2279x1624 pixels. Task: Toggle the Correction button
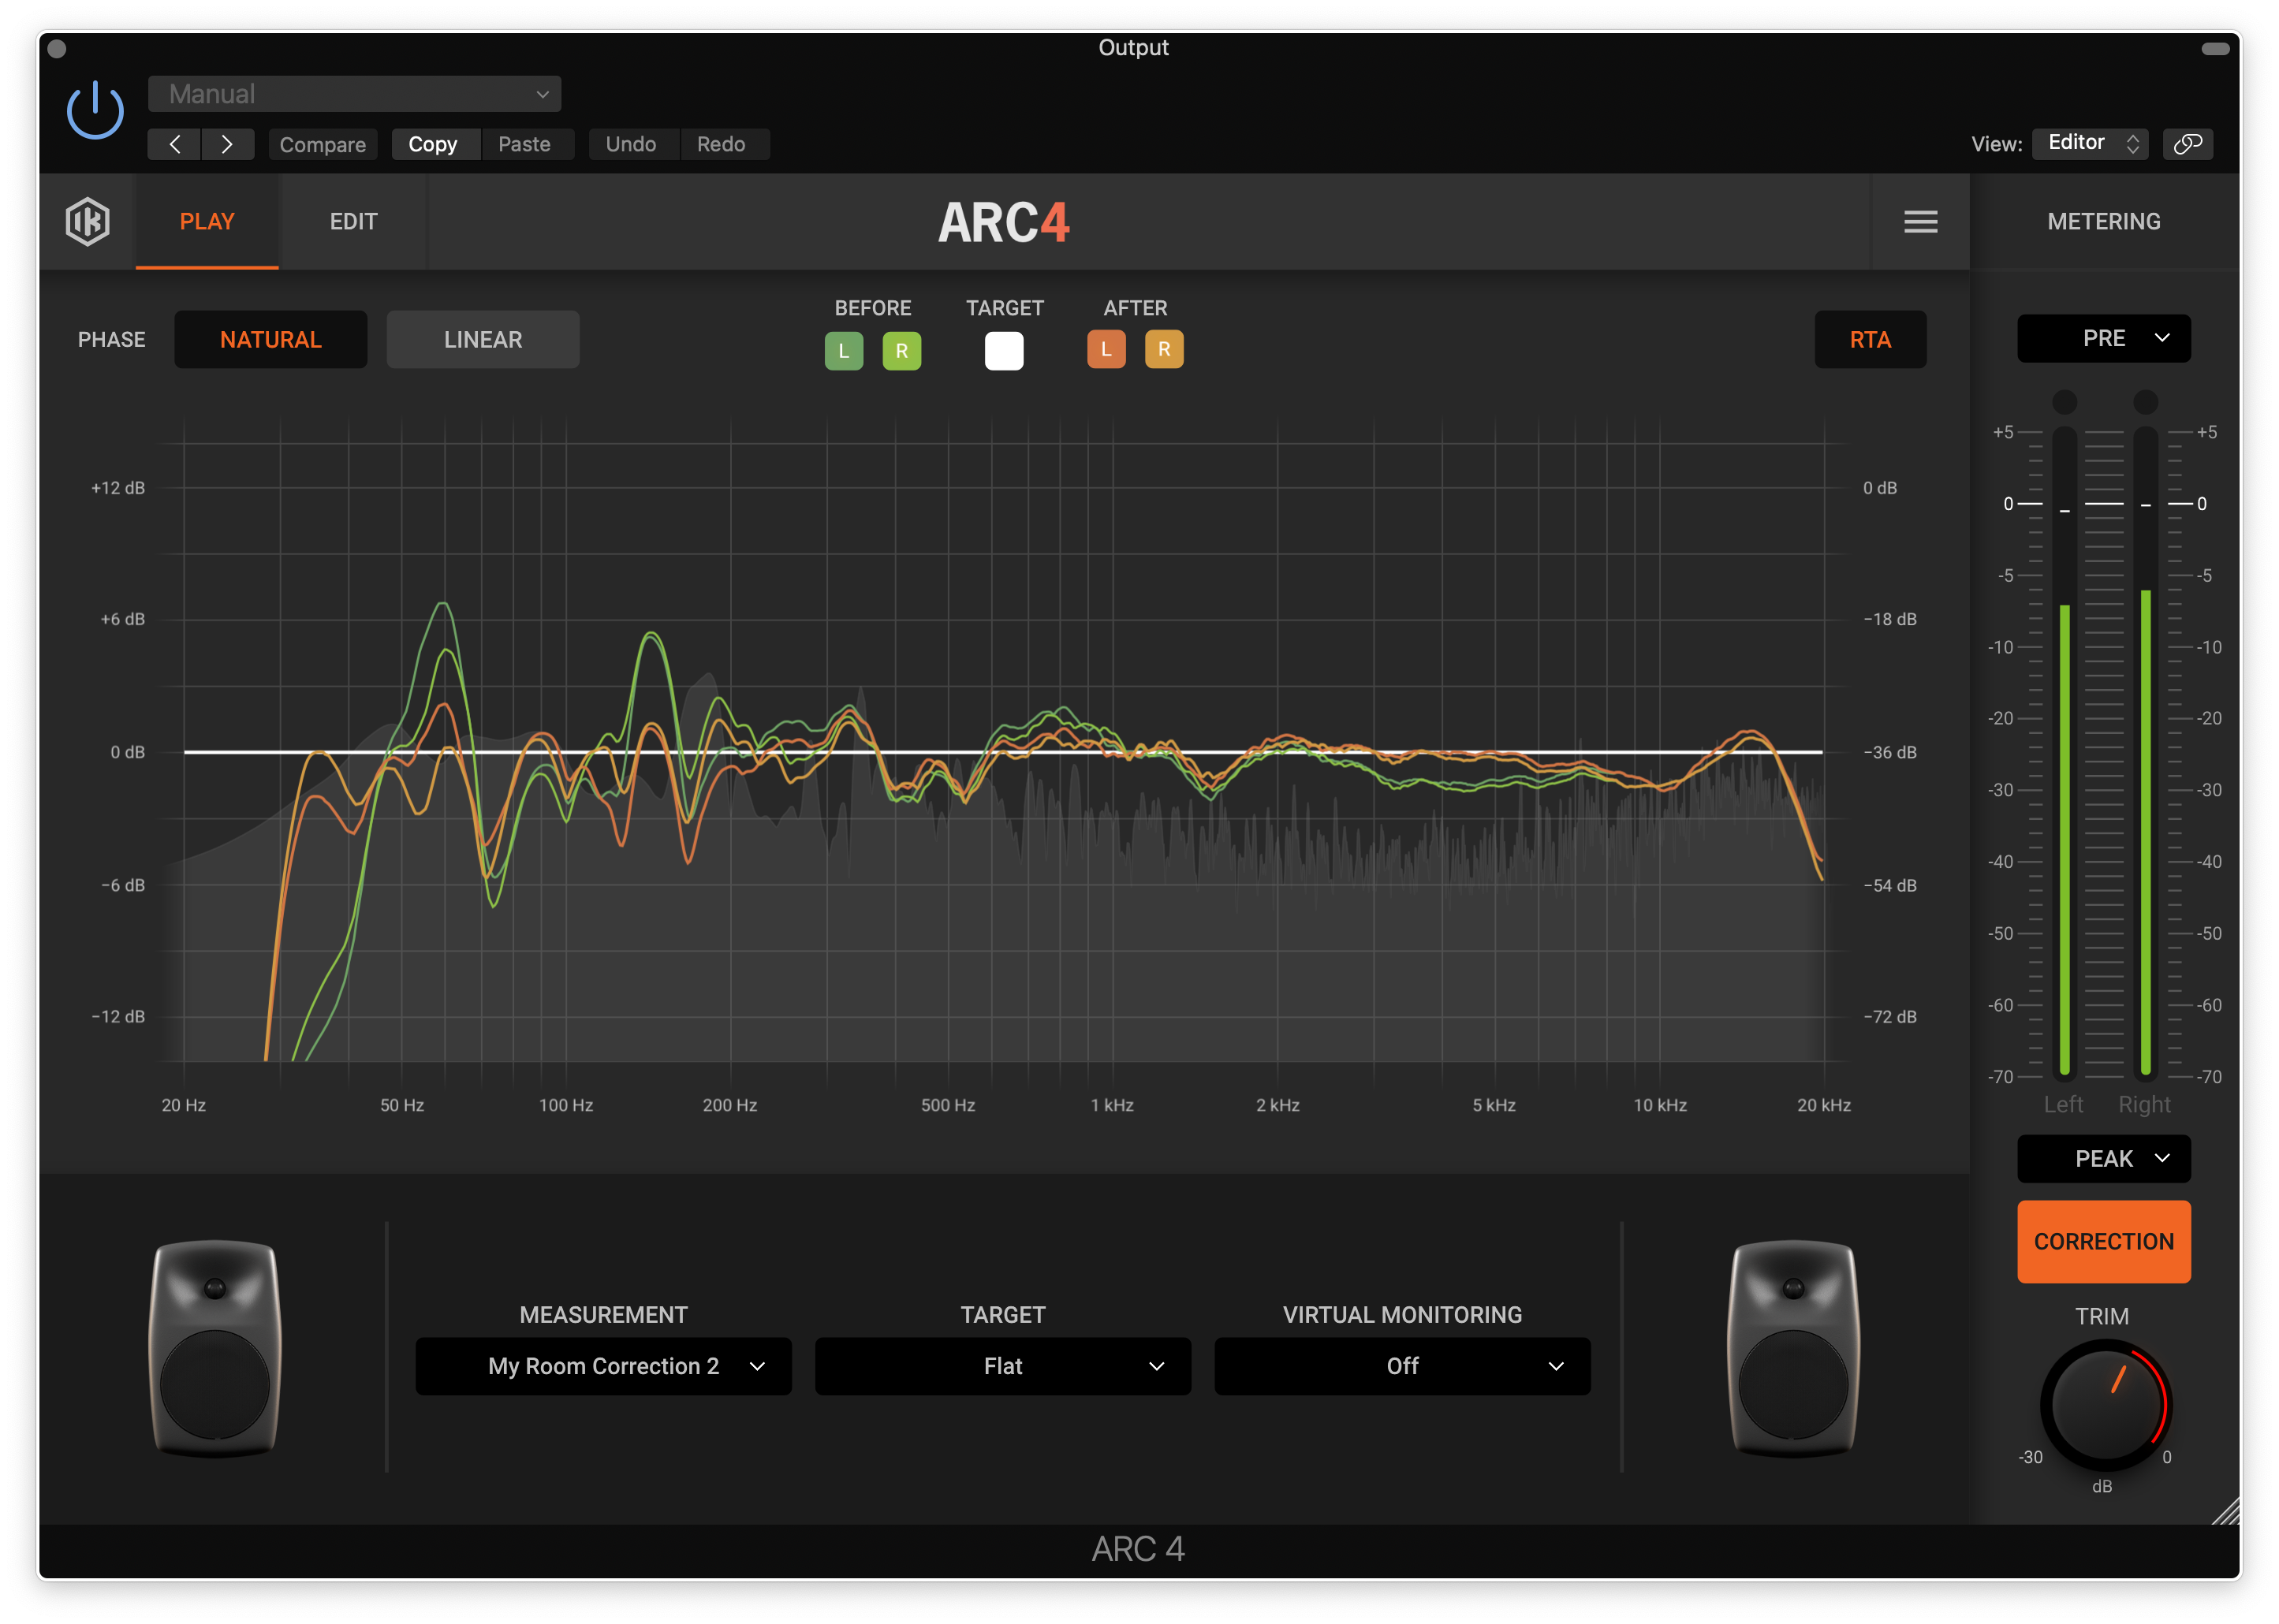(2104, 1242)
